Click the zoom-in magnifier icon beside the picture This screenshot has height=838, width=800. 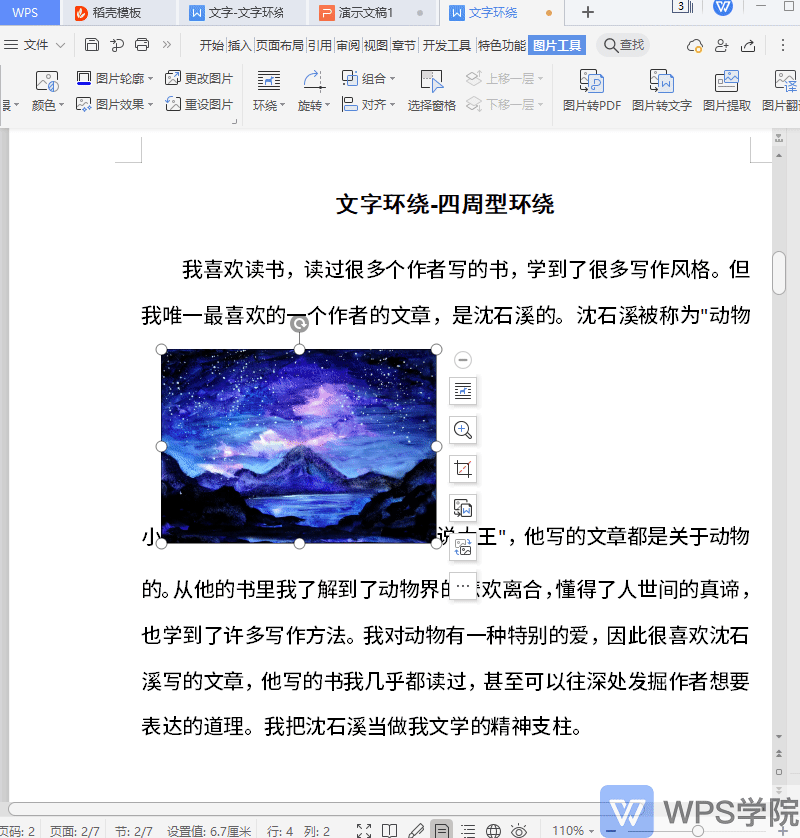[463, 430]
